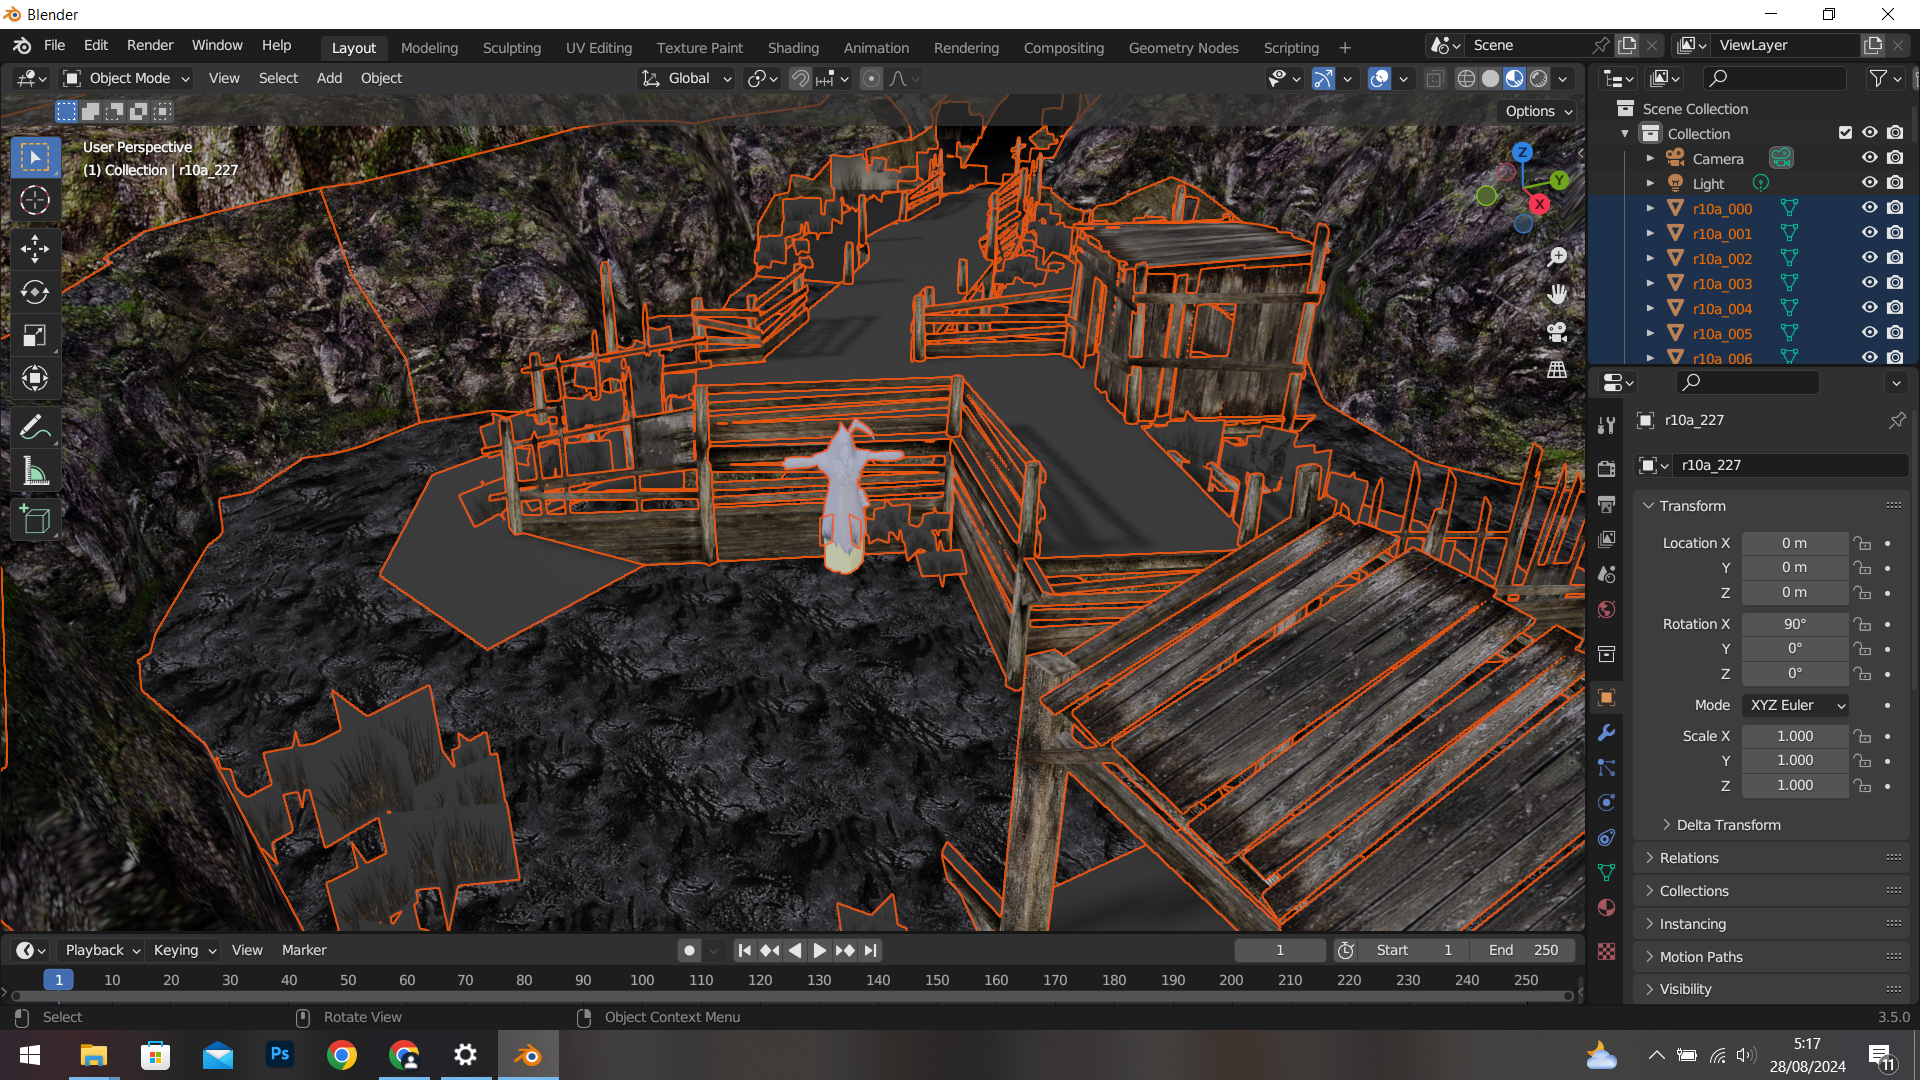Disable r10a_001 in renders
This screenshot has width=1920, height=1080.
[1895, 233]
